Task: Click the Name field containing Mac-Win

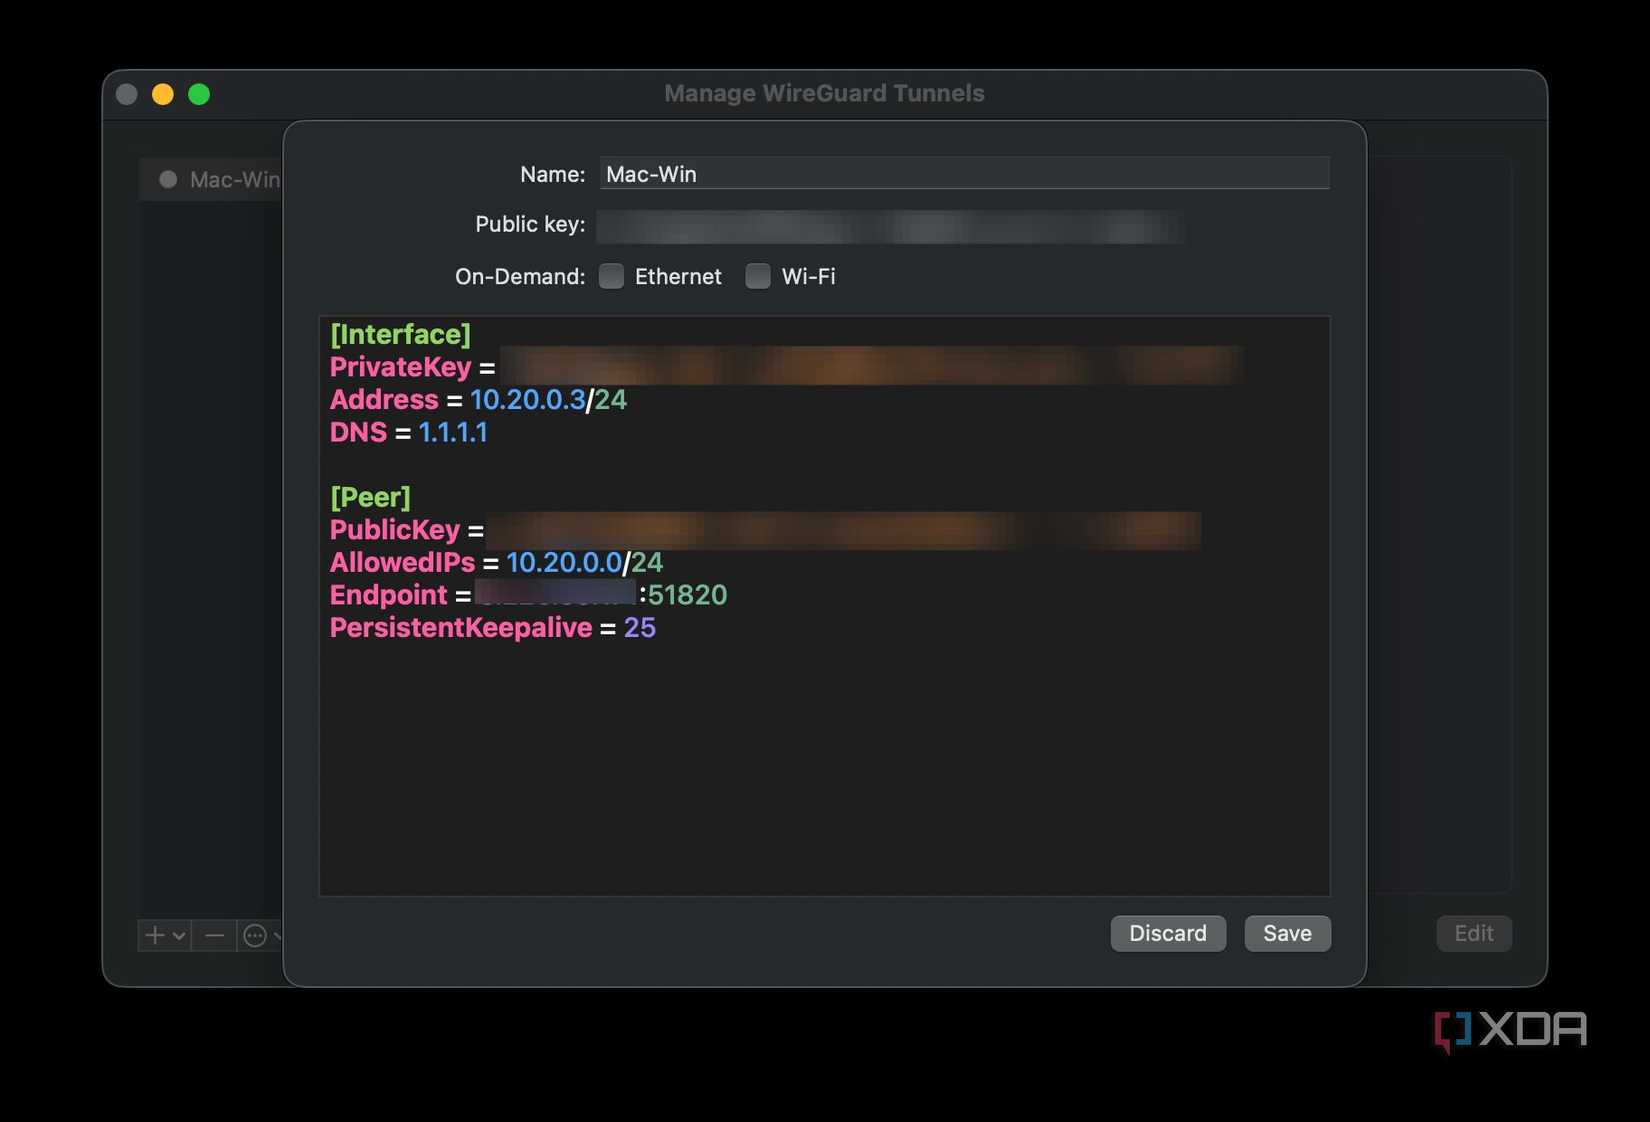Action: (x=964, y=174)
